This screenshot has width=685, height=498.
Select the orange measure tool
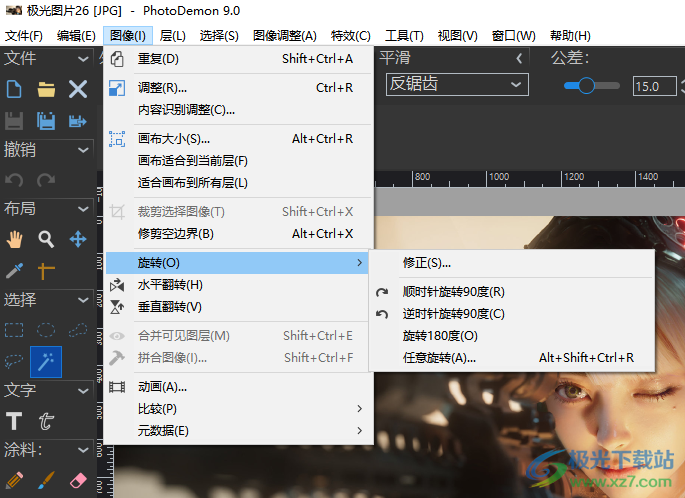46,271
